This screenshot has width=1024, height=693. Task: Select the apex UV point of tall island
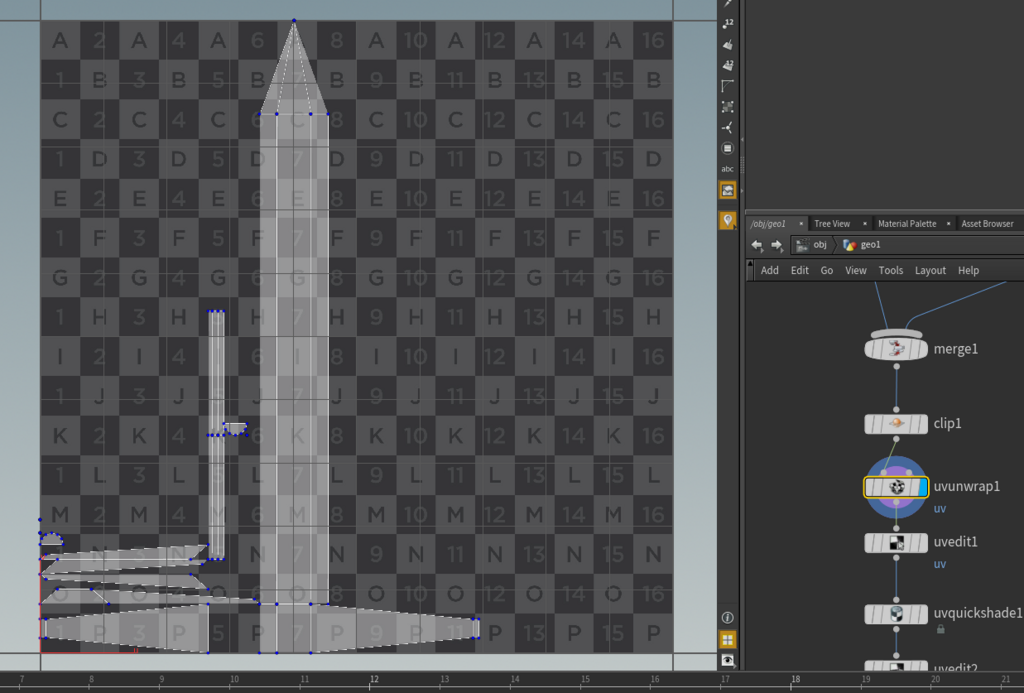(294, 21)
